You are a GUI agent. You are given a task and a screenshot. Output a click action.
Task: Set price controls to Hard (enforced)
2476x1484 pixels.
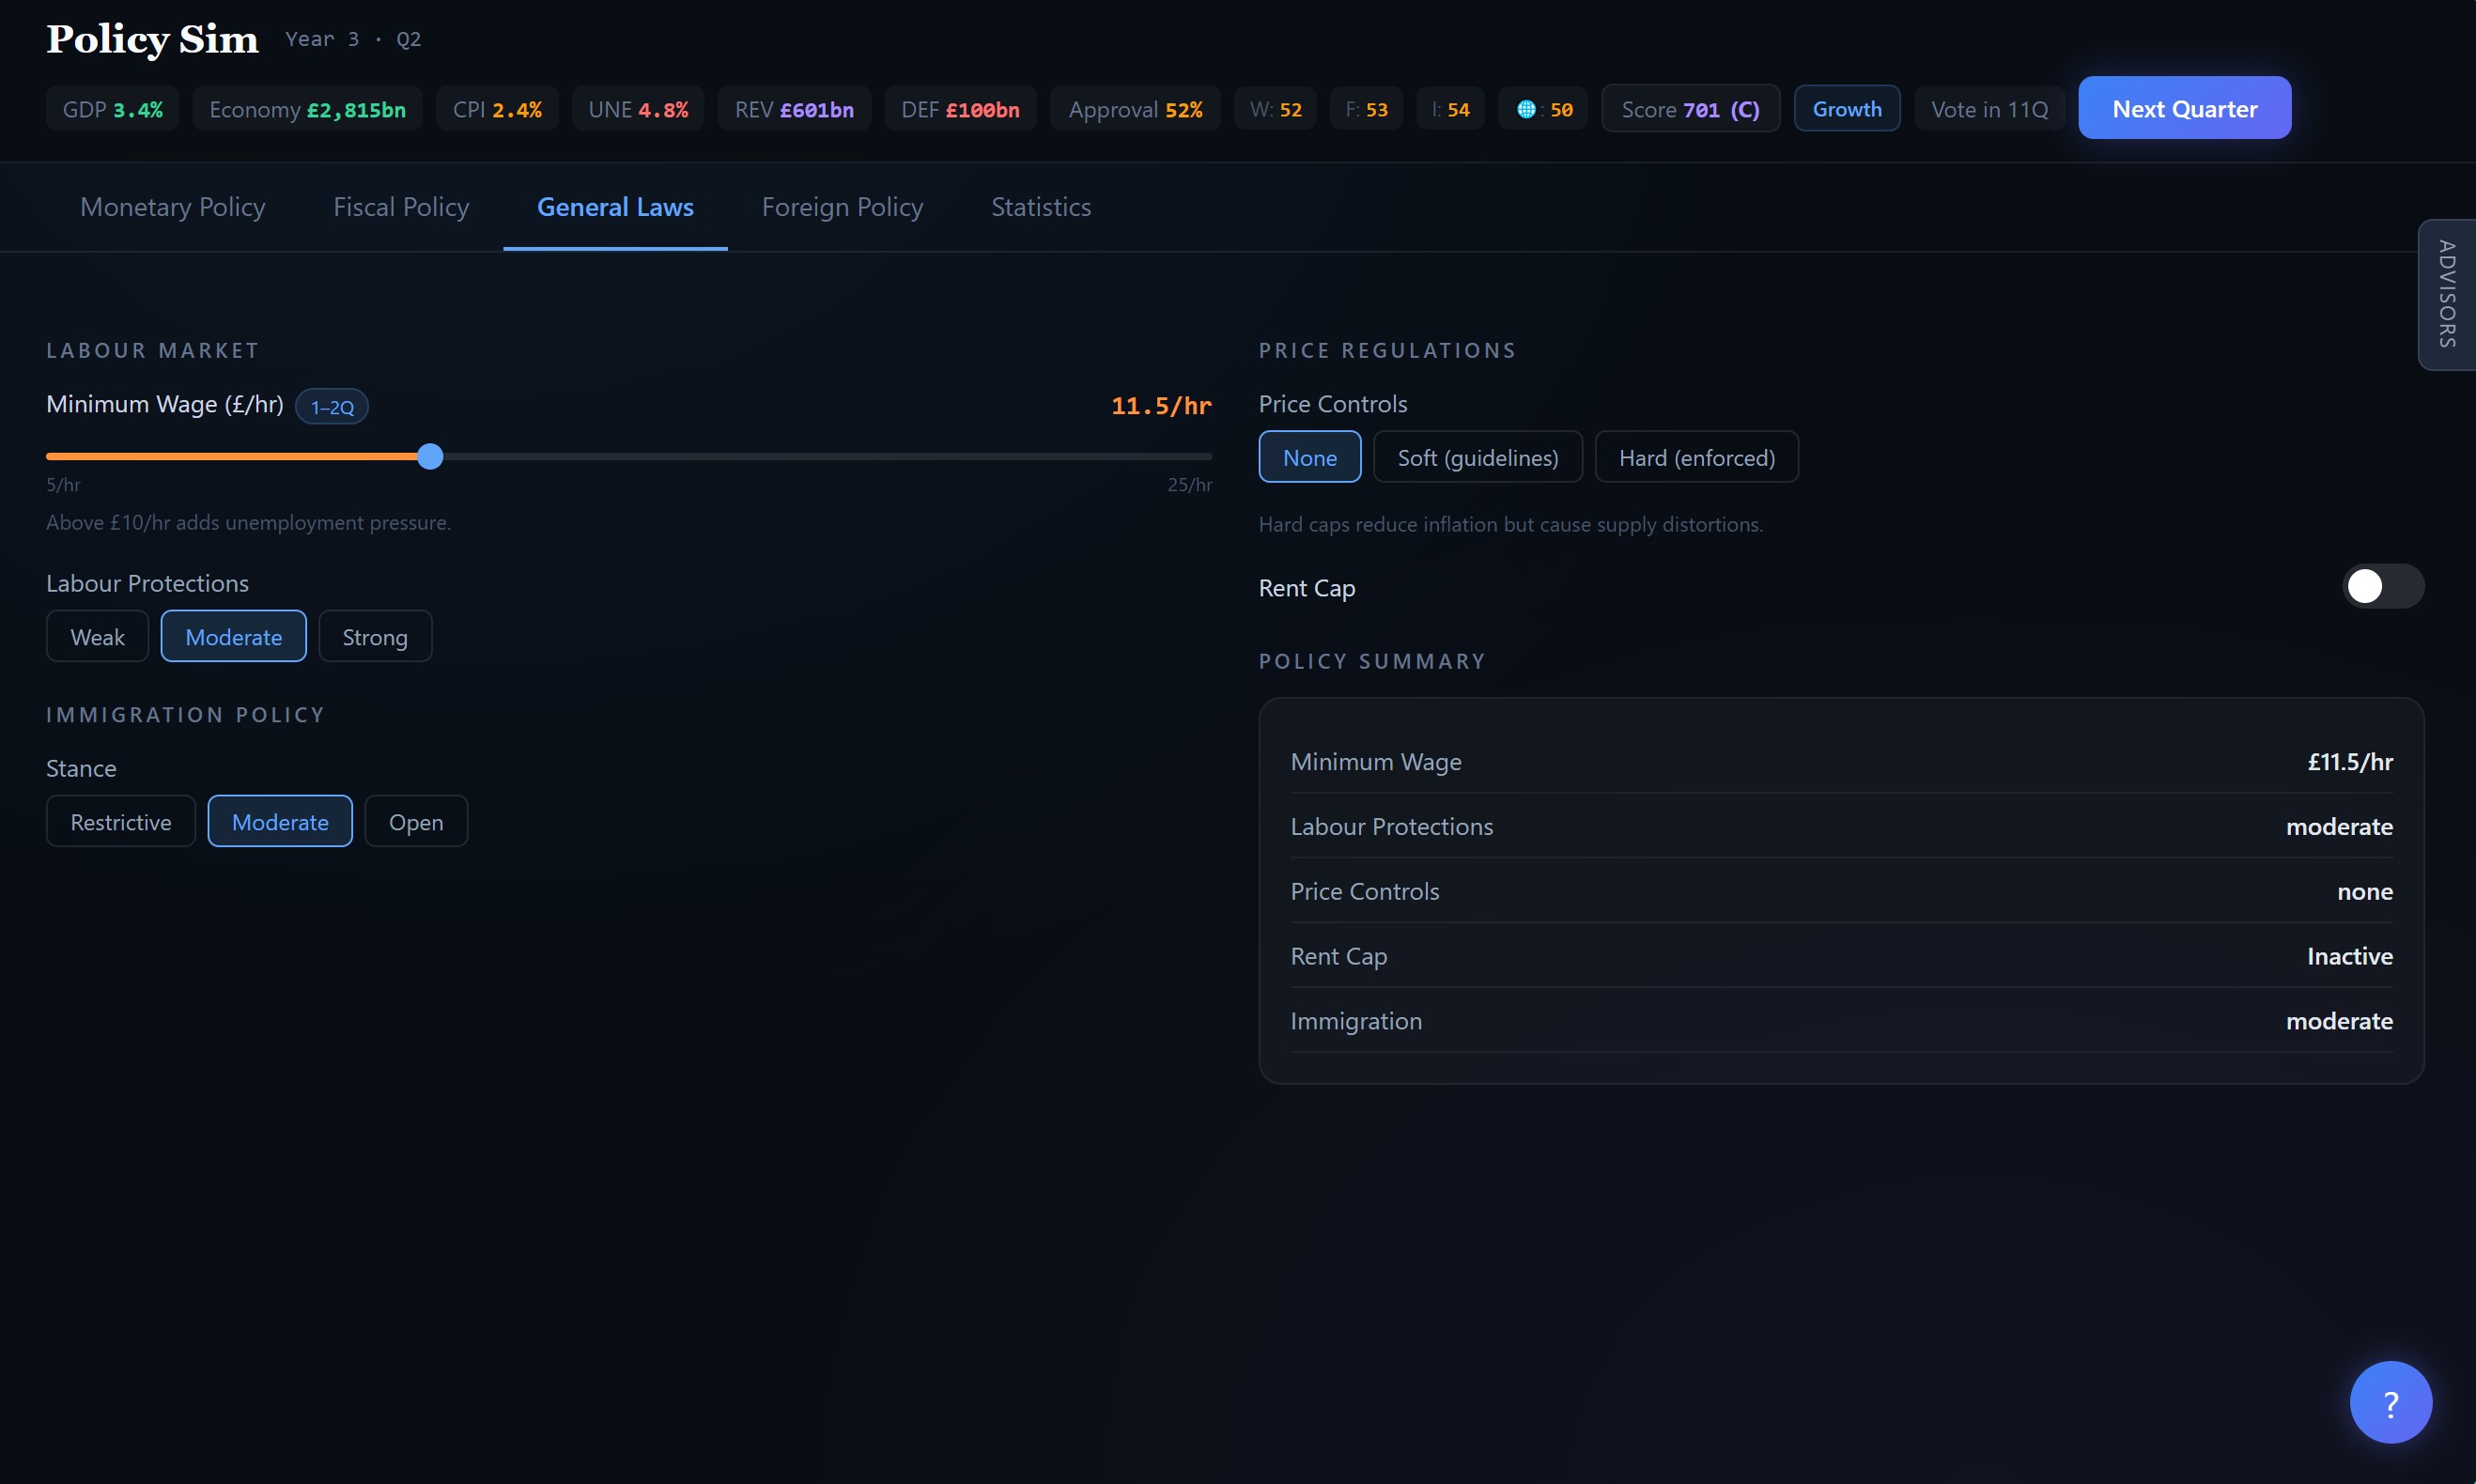pyautogui.click(x=1696, y=458)
